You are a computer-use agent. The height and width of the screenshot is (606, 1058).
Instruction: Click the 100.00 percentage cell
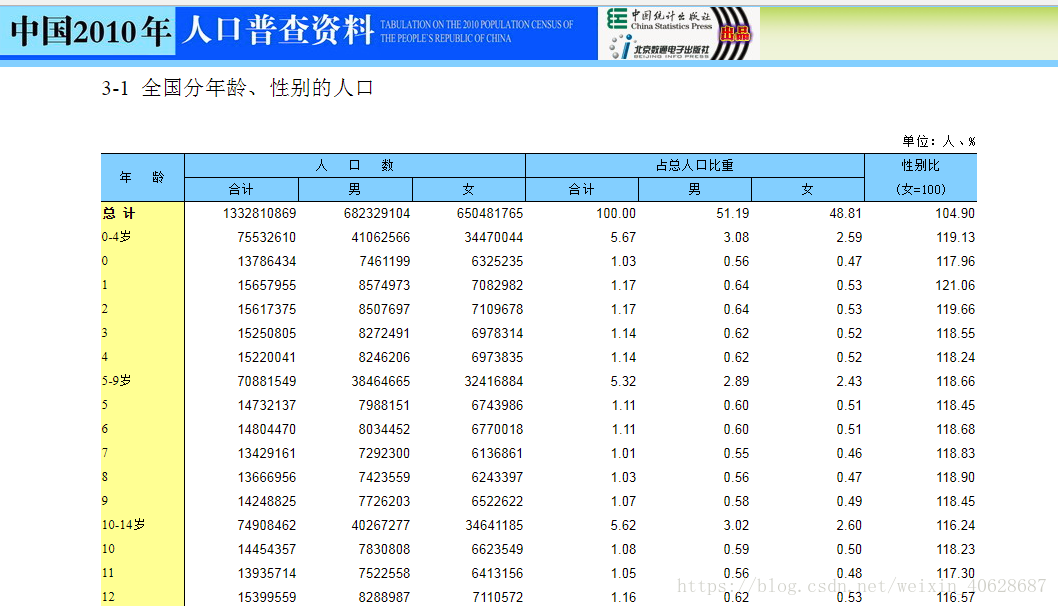[616, 213]
